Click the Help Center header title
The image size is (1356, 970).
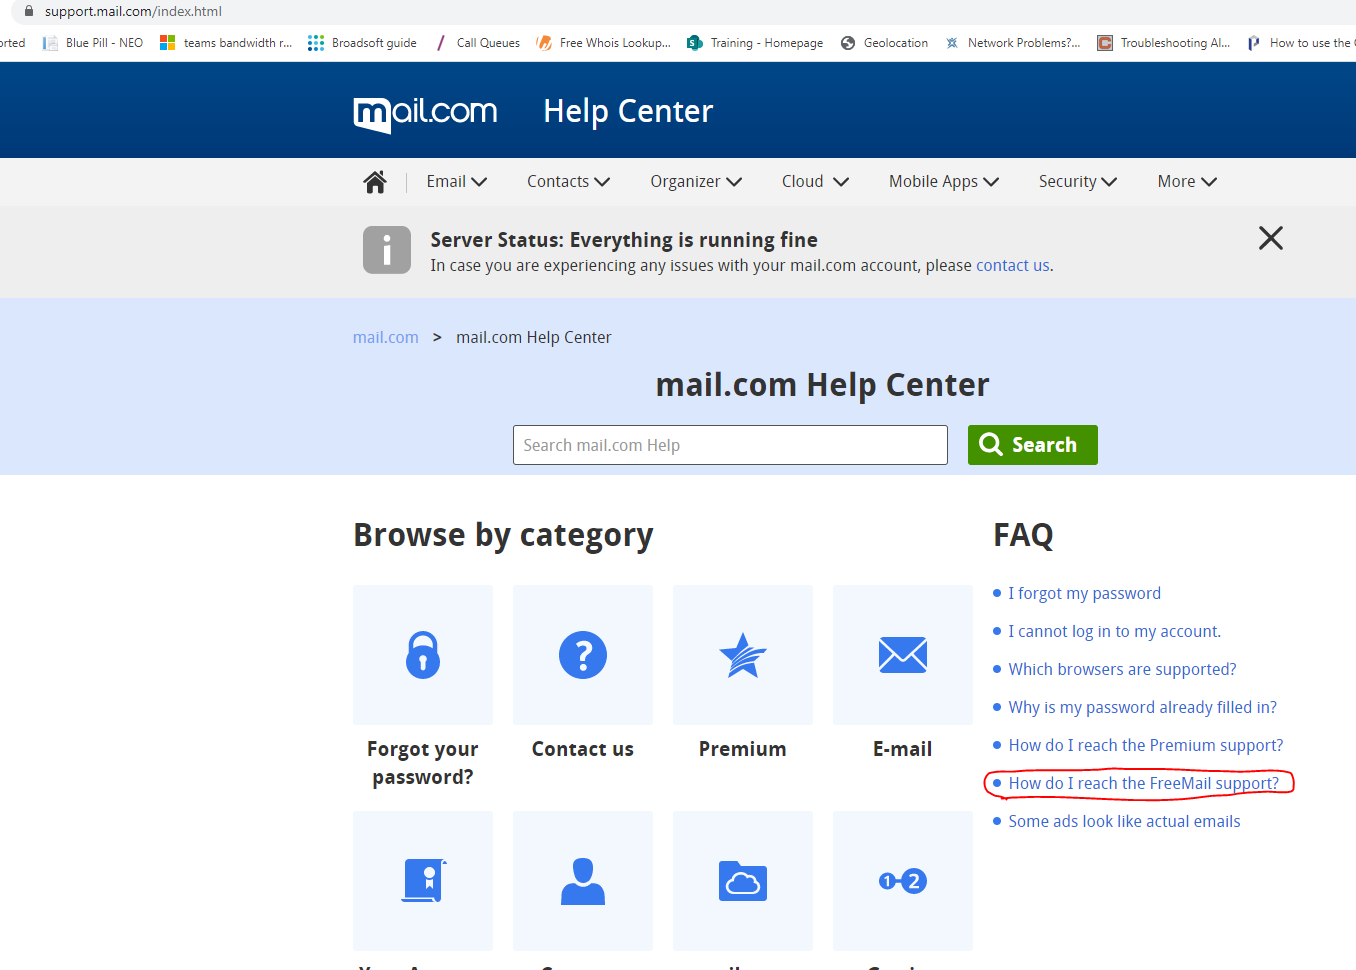pyautogui.click(x=628, y=111)
